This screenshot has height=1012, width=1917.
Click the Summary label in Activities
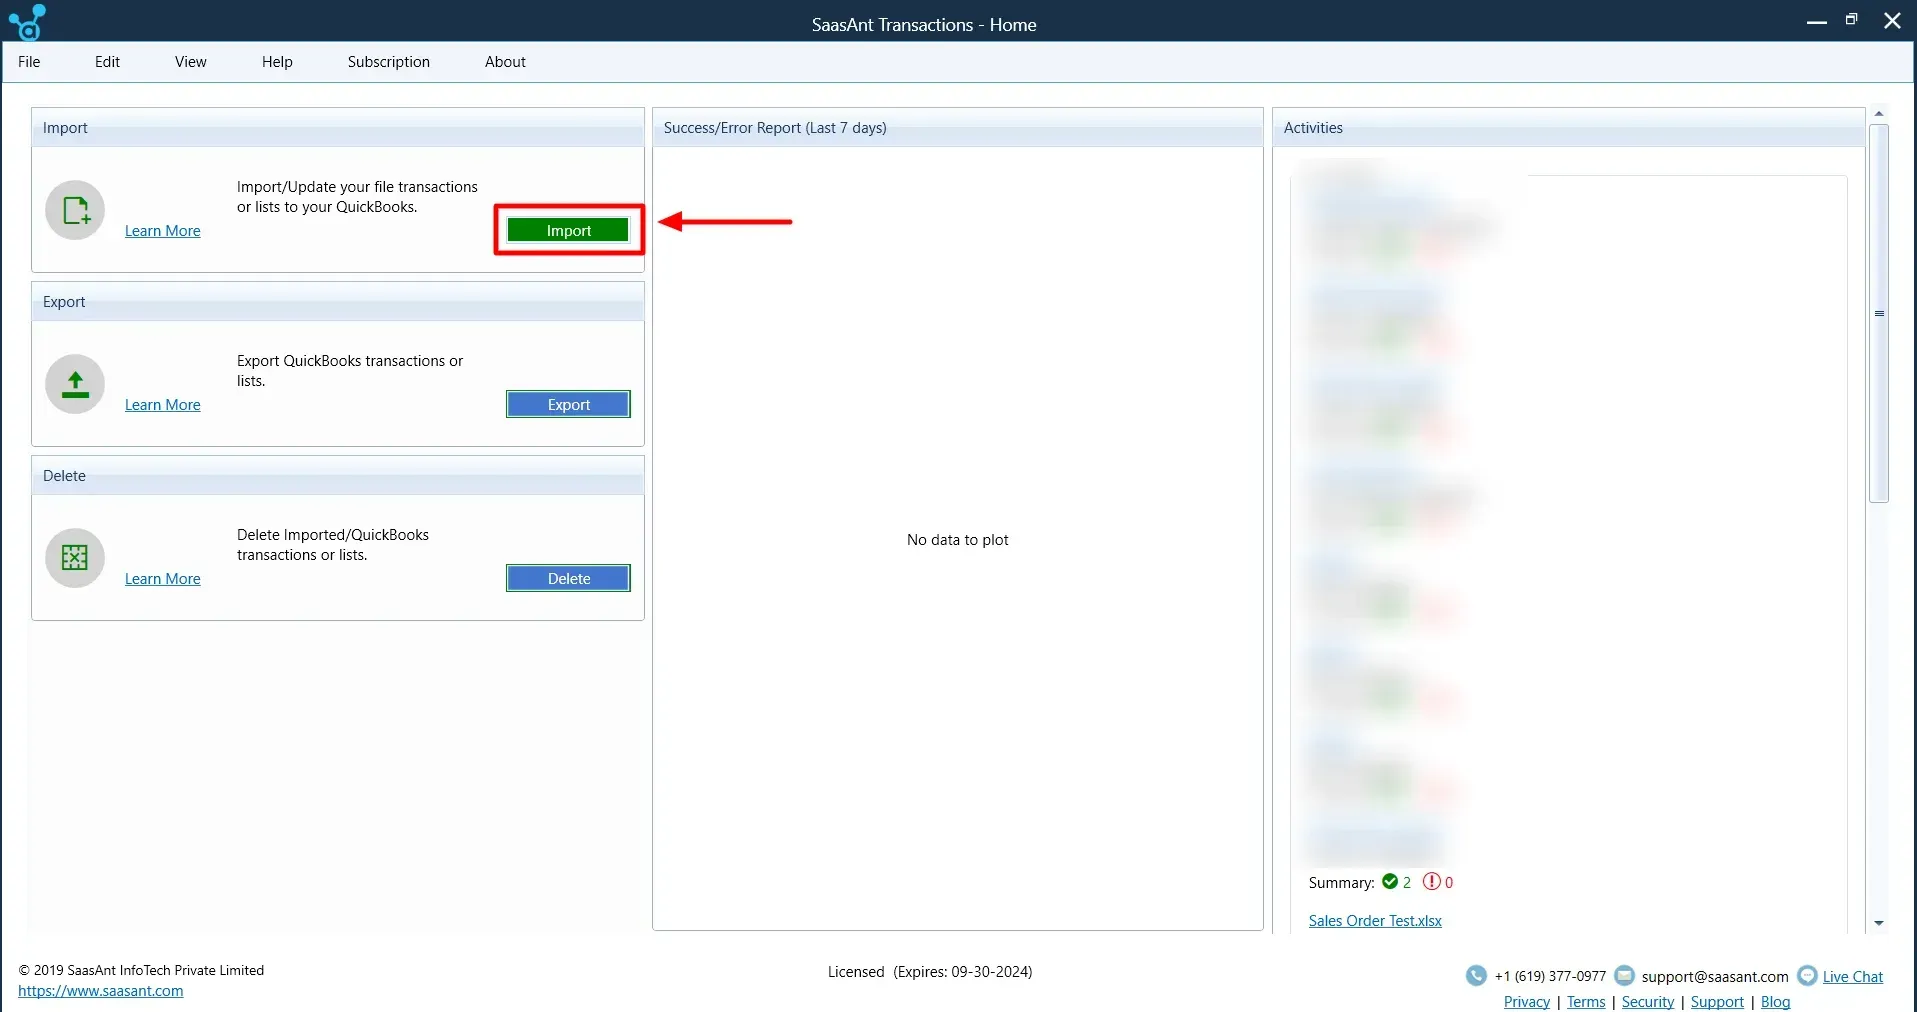[1341, 883]
